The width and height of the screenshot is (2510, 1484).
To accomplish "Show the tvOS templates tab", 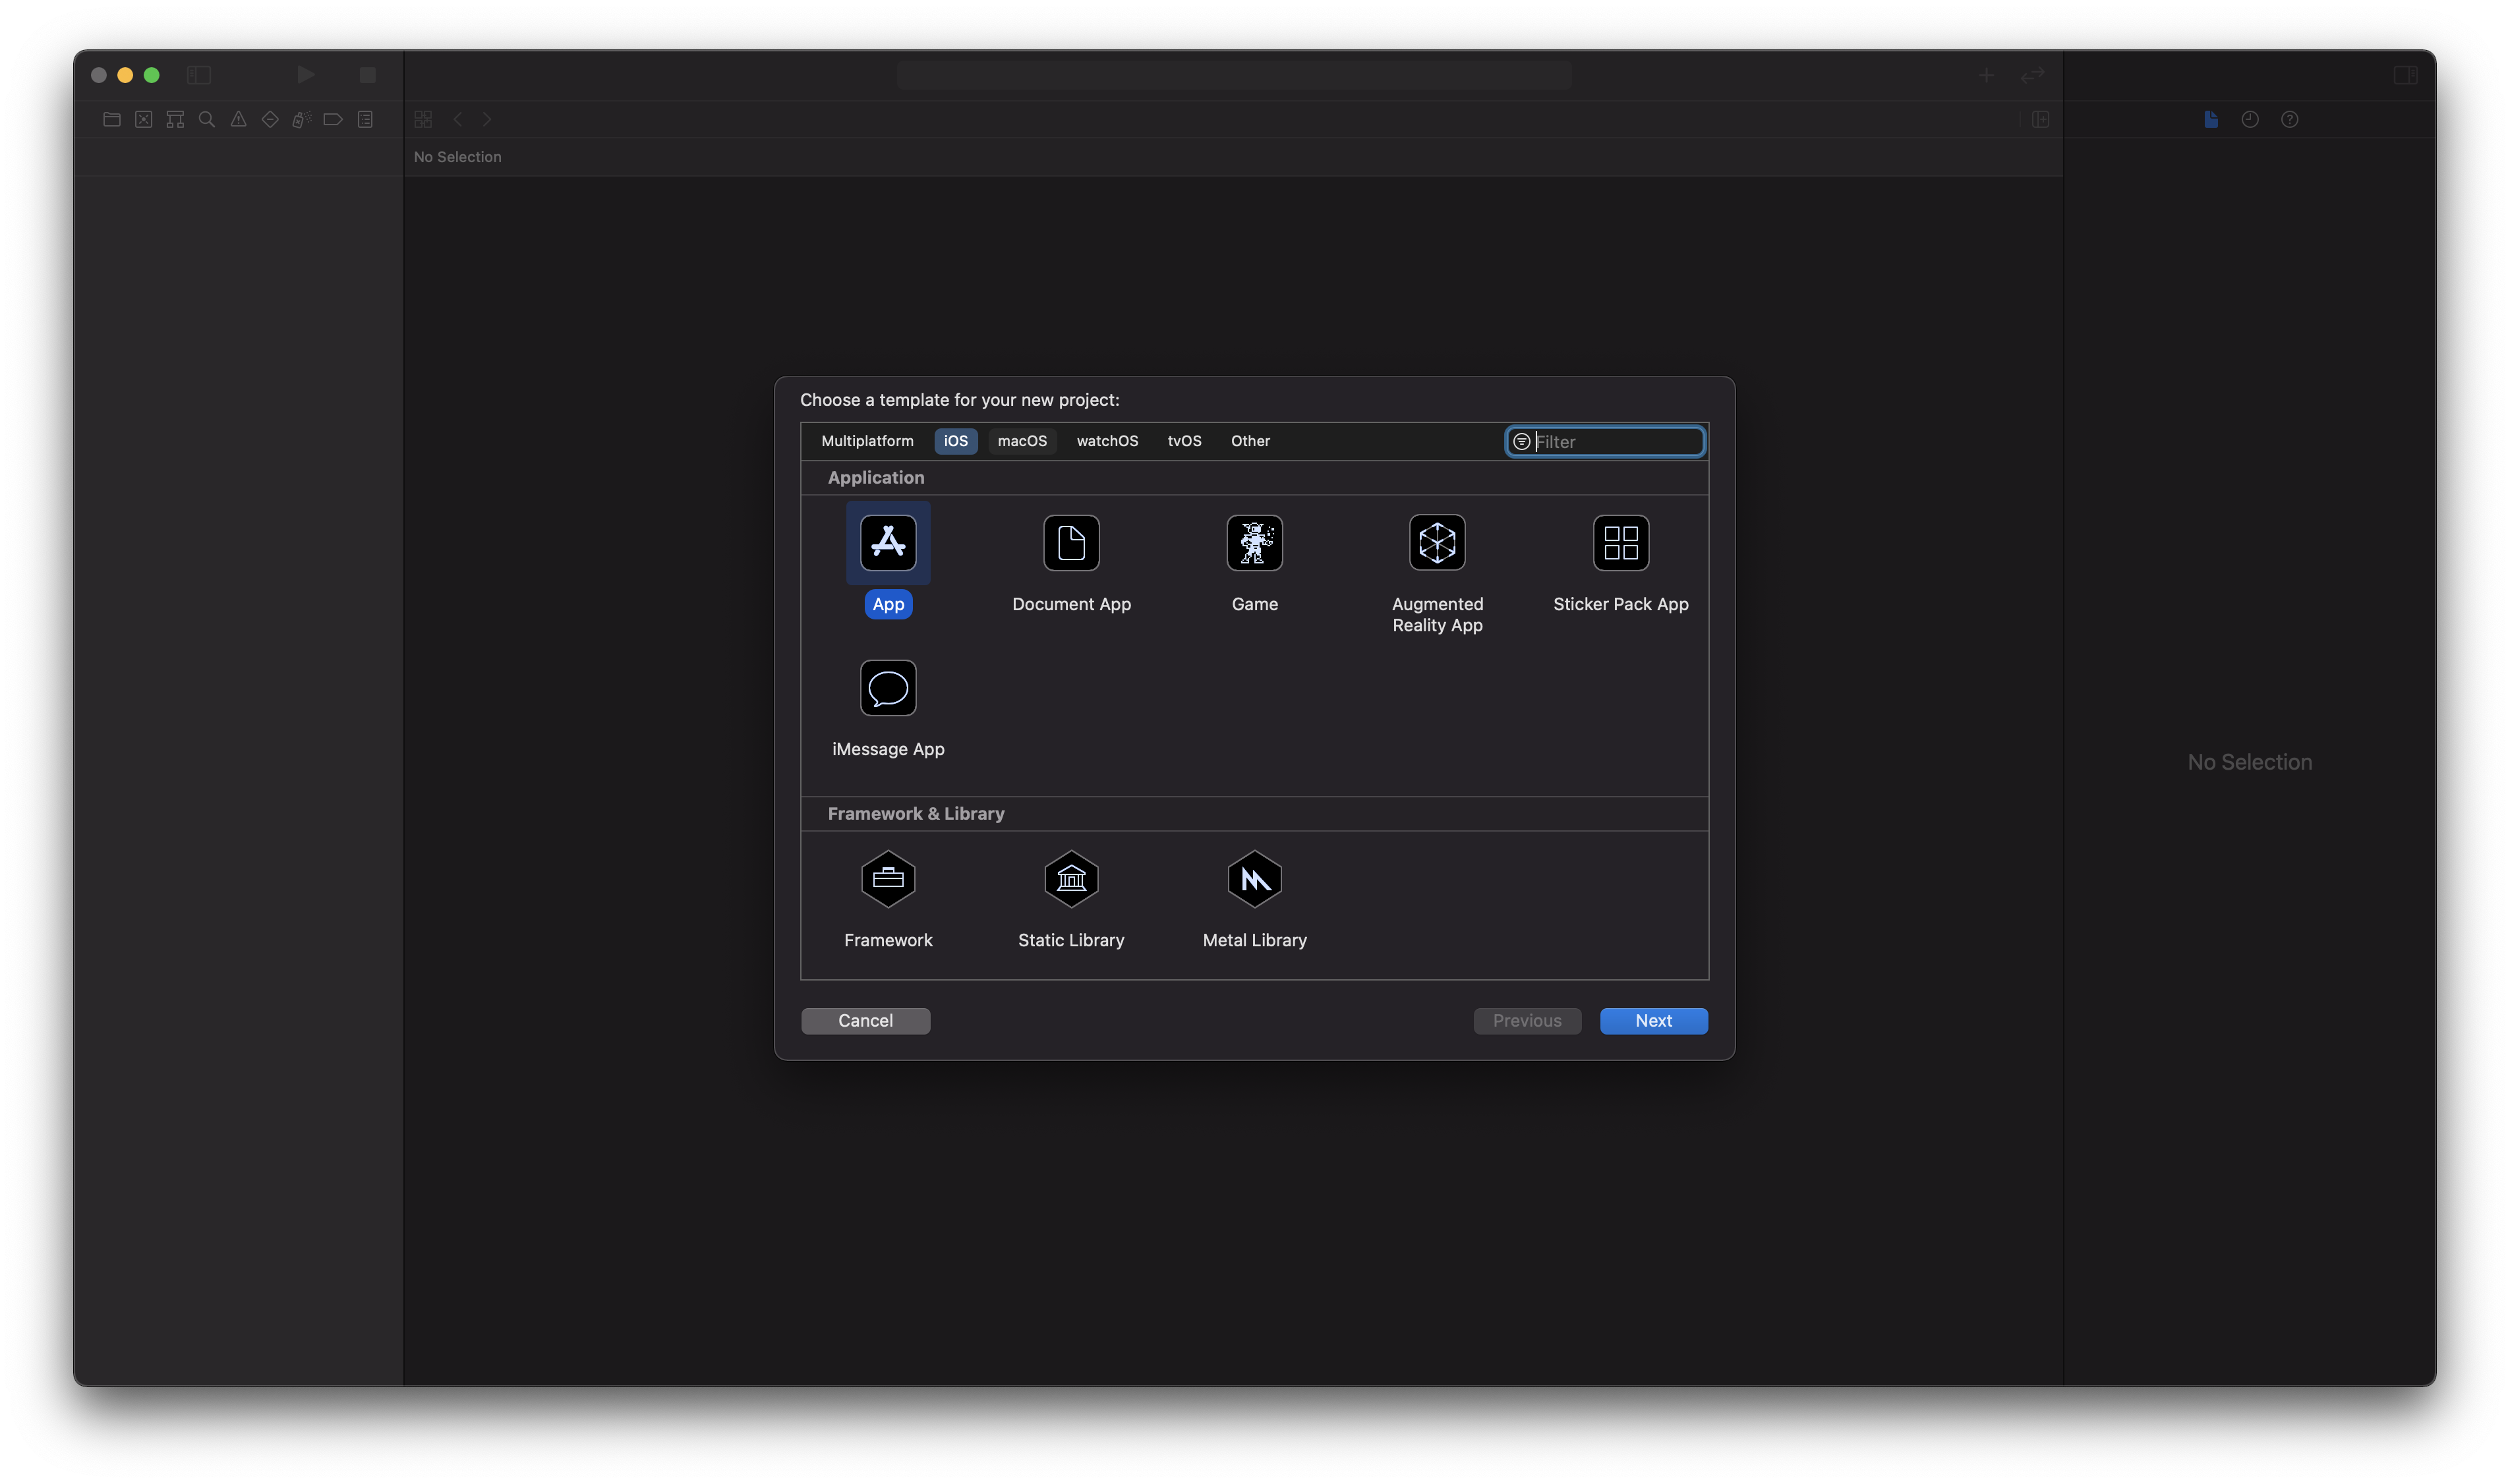I will [1184, 441].
